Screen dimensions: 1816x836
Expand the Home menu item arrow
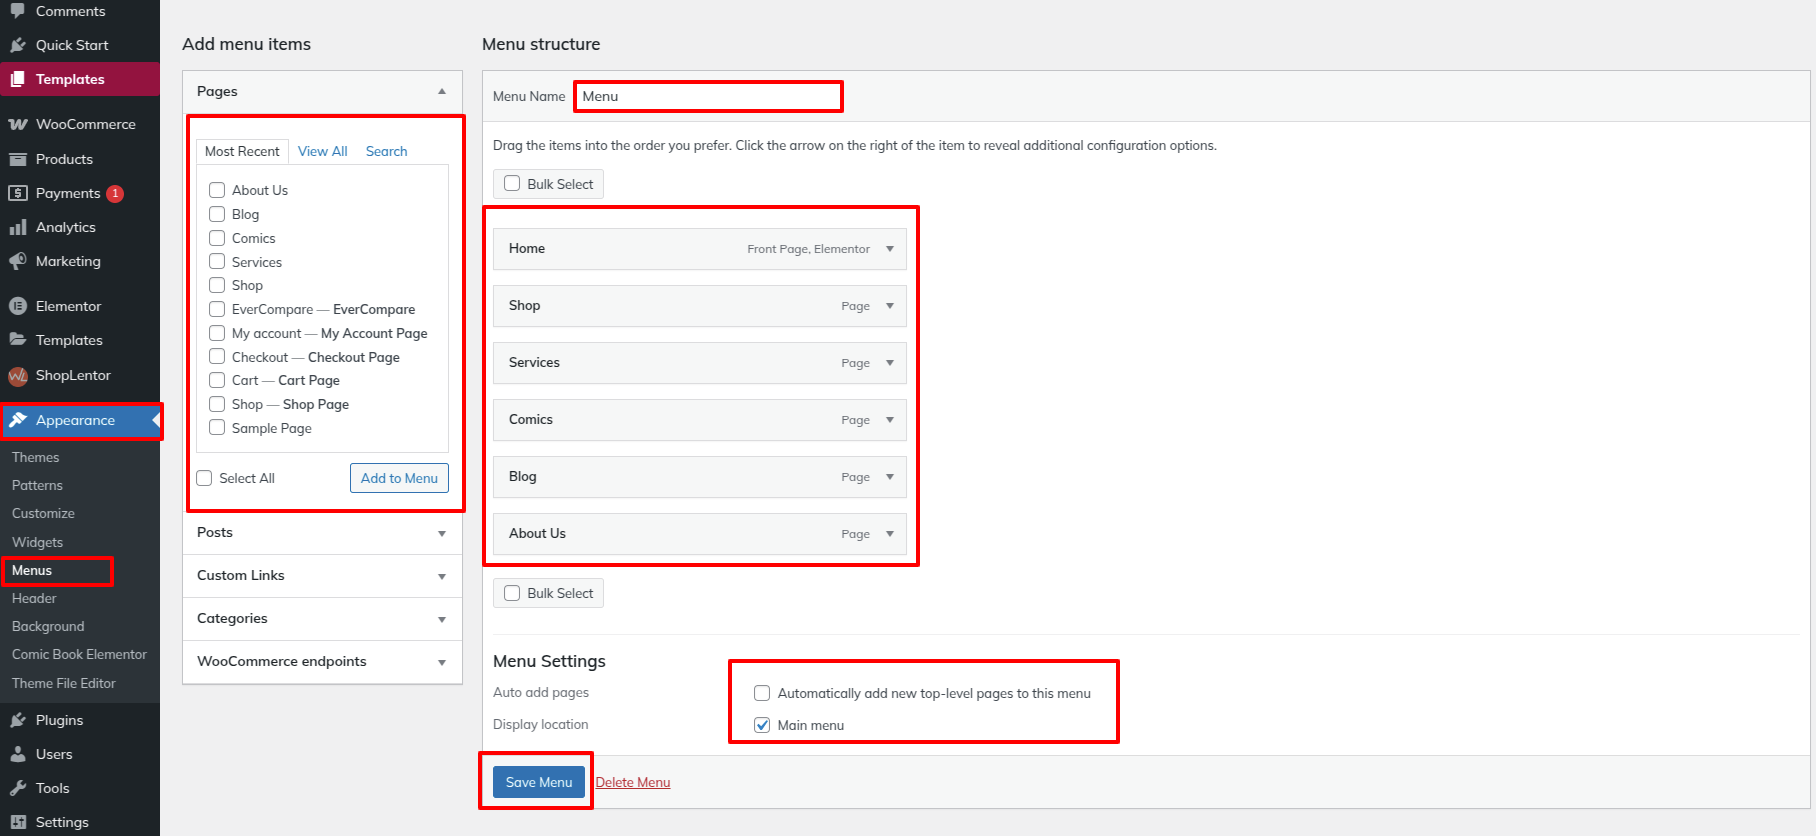[890, 249]
